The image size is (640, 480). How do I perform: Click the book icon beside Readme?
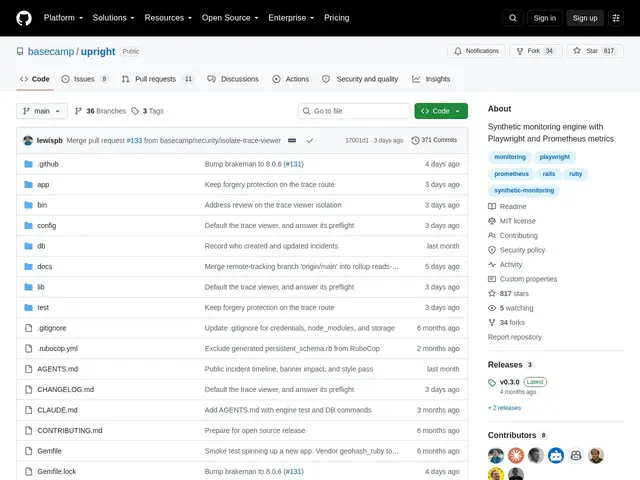pos(492,207)
